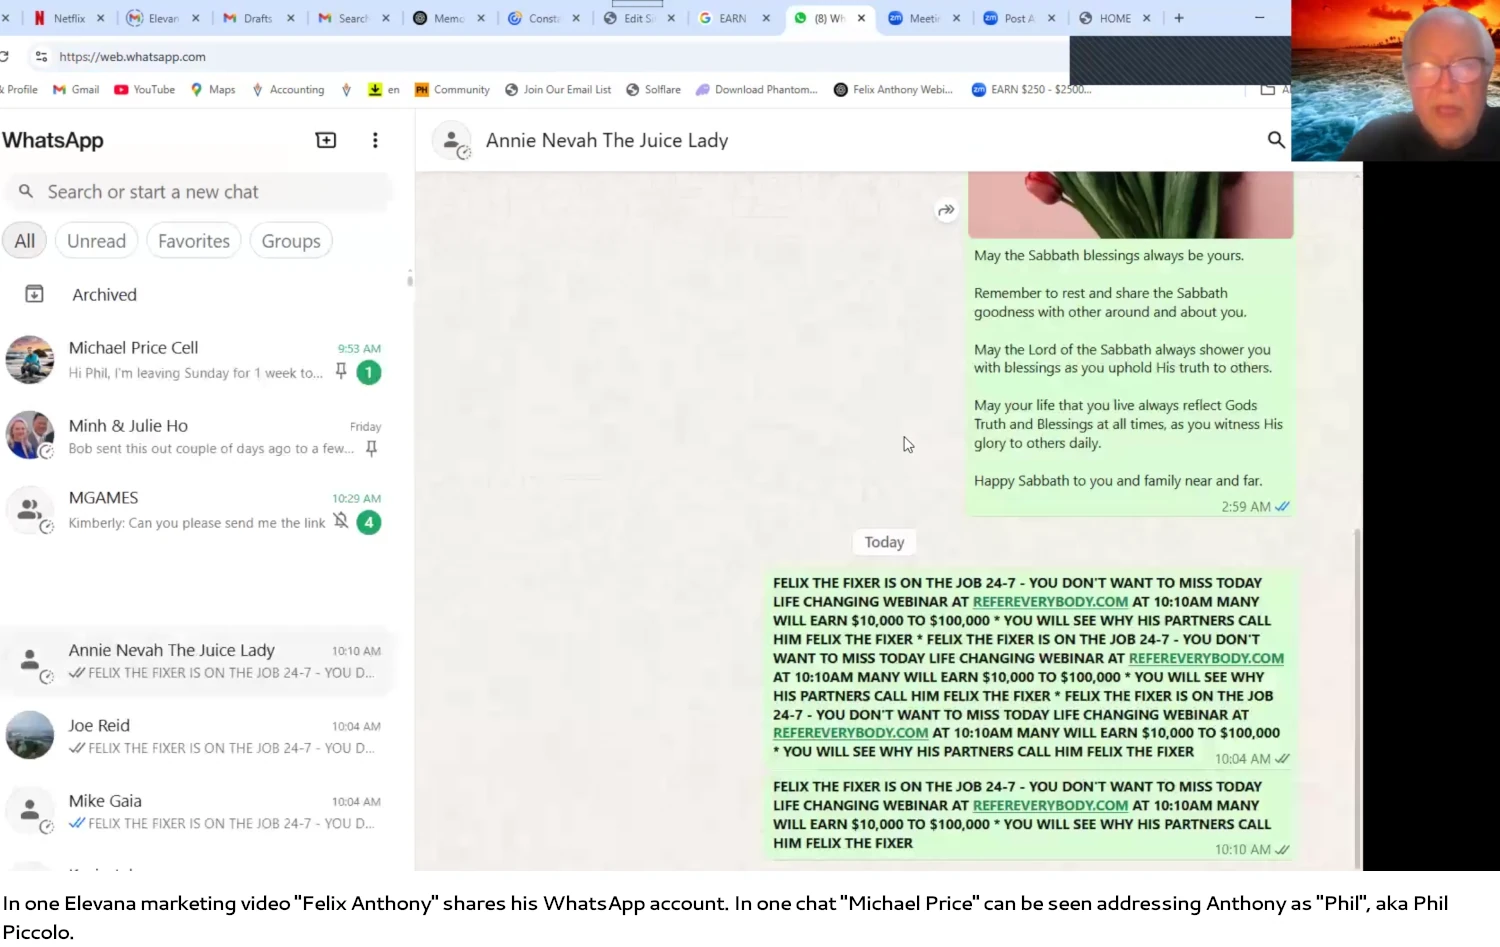Click the WhatsApp new chat icon
Image resolution: width=1500 pixels, height=947 pixels.
click(326, 140)
